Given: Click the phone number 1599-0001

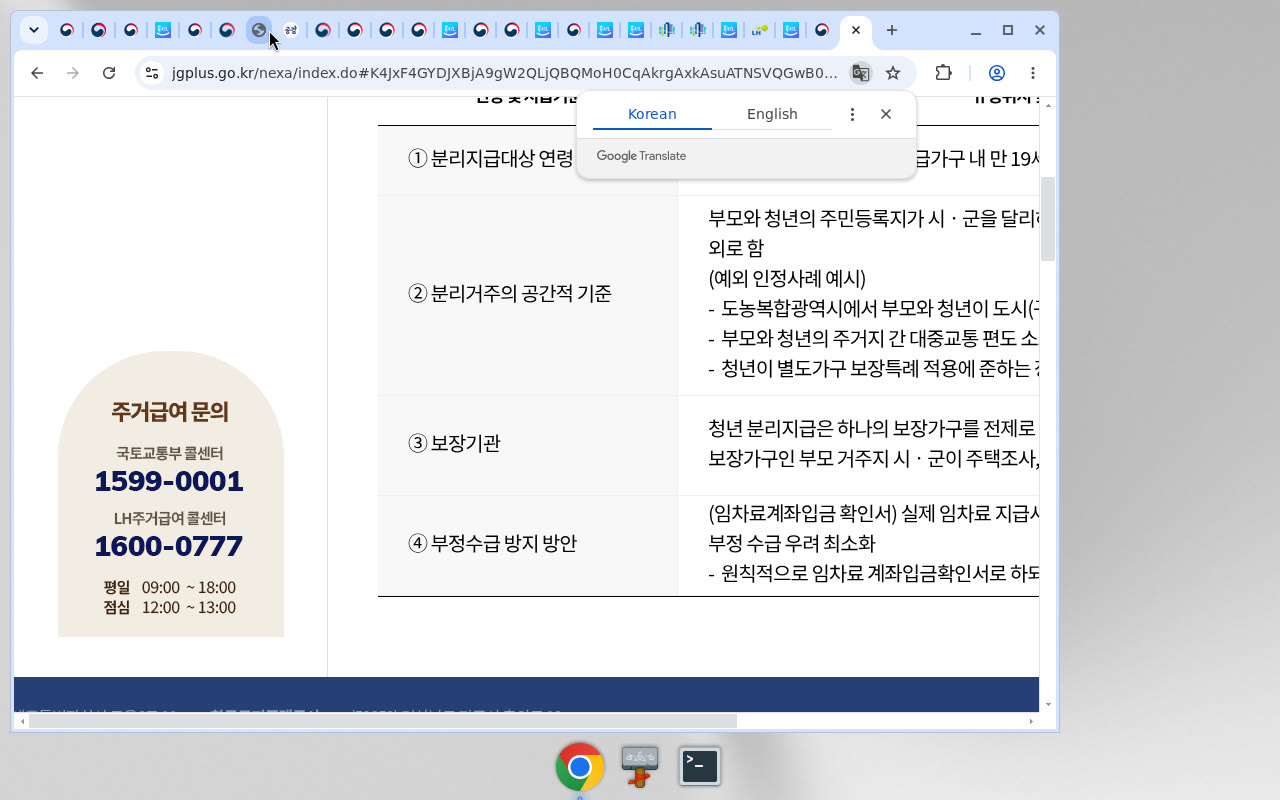Looking at the screenshot, I should coord(169,482).
